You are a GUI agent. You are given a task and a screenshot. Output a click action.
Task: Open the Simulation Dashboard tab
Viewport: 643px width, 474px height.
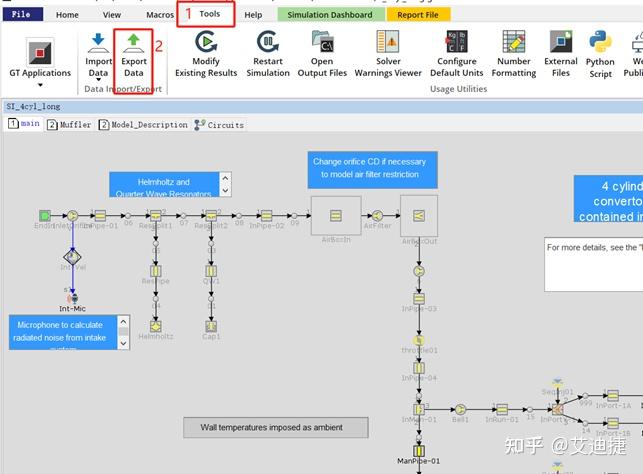tap(331, 15)
